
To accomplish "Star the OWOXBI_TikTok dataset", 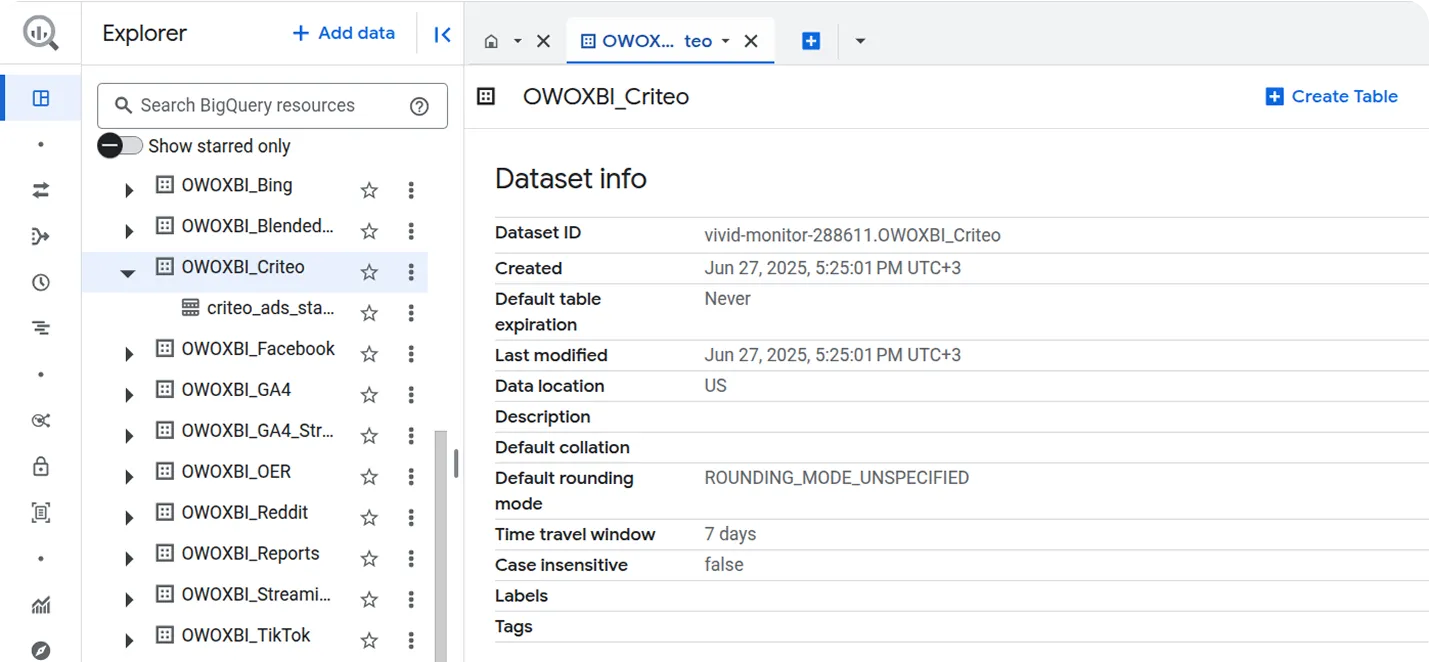I will 369,641.
